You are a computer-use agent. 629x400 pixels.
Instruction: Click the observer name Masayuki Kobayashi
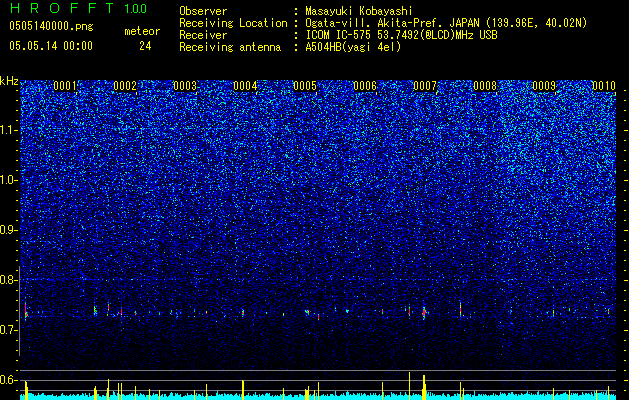tap(359, 11)
